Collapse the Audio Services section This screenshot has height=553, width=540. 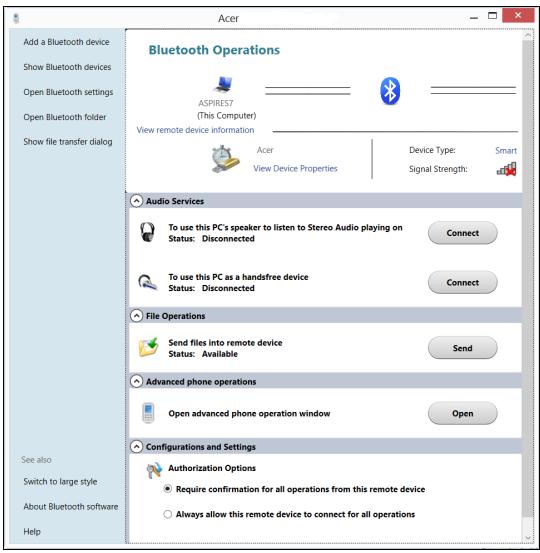136,201
